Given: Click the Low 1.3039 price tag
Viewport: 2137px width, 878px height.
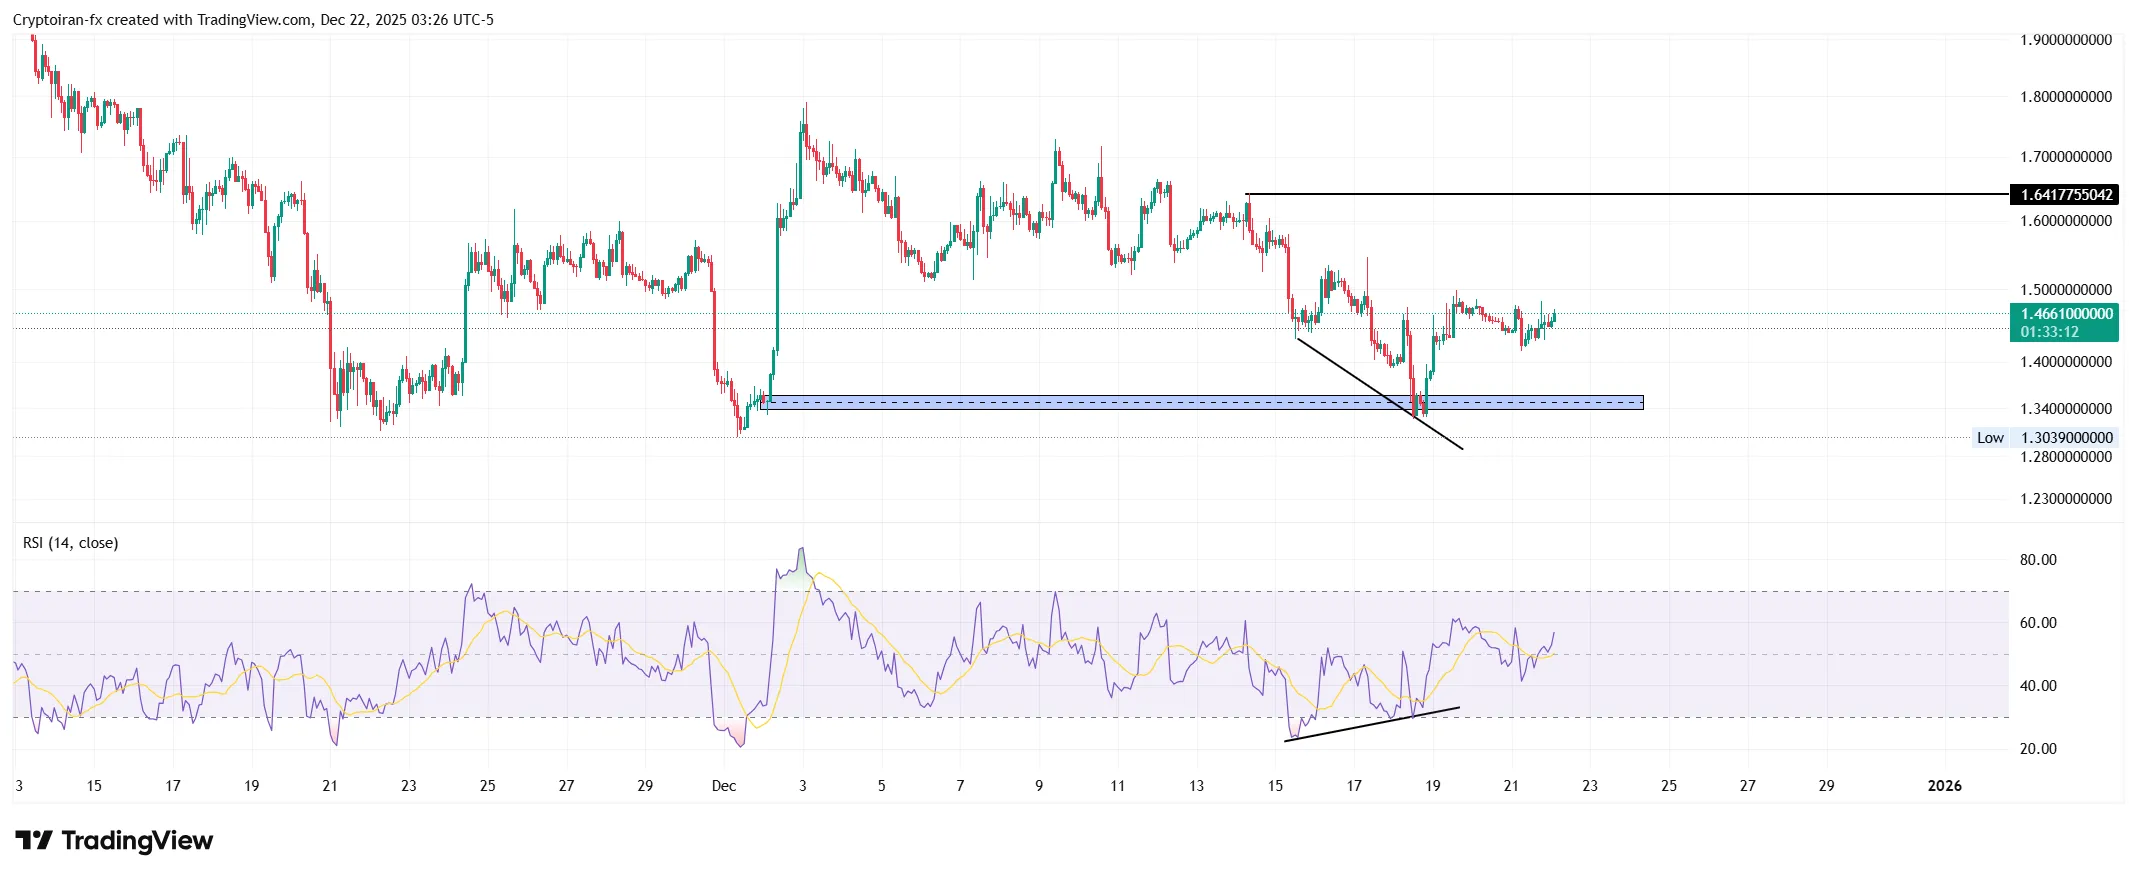Looking at the screenshot, I should pyautogui.click(x=2046, y=438).
